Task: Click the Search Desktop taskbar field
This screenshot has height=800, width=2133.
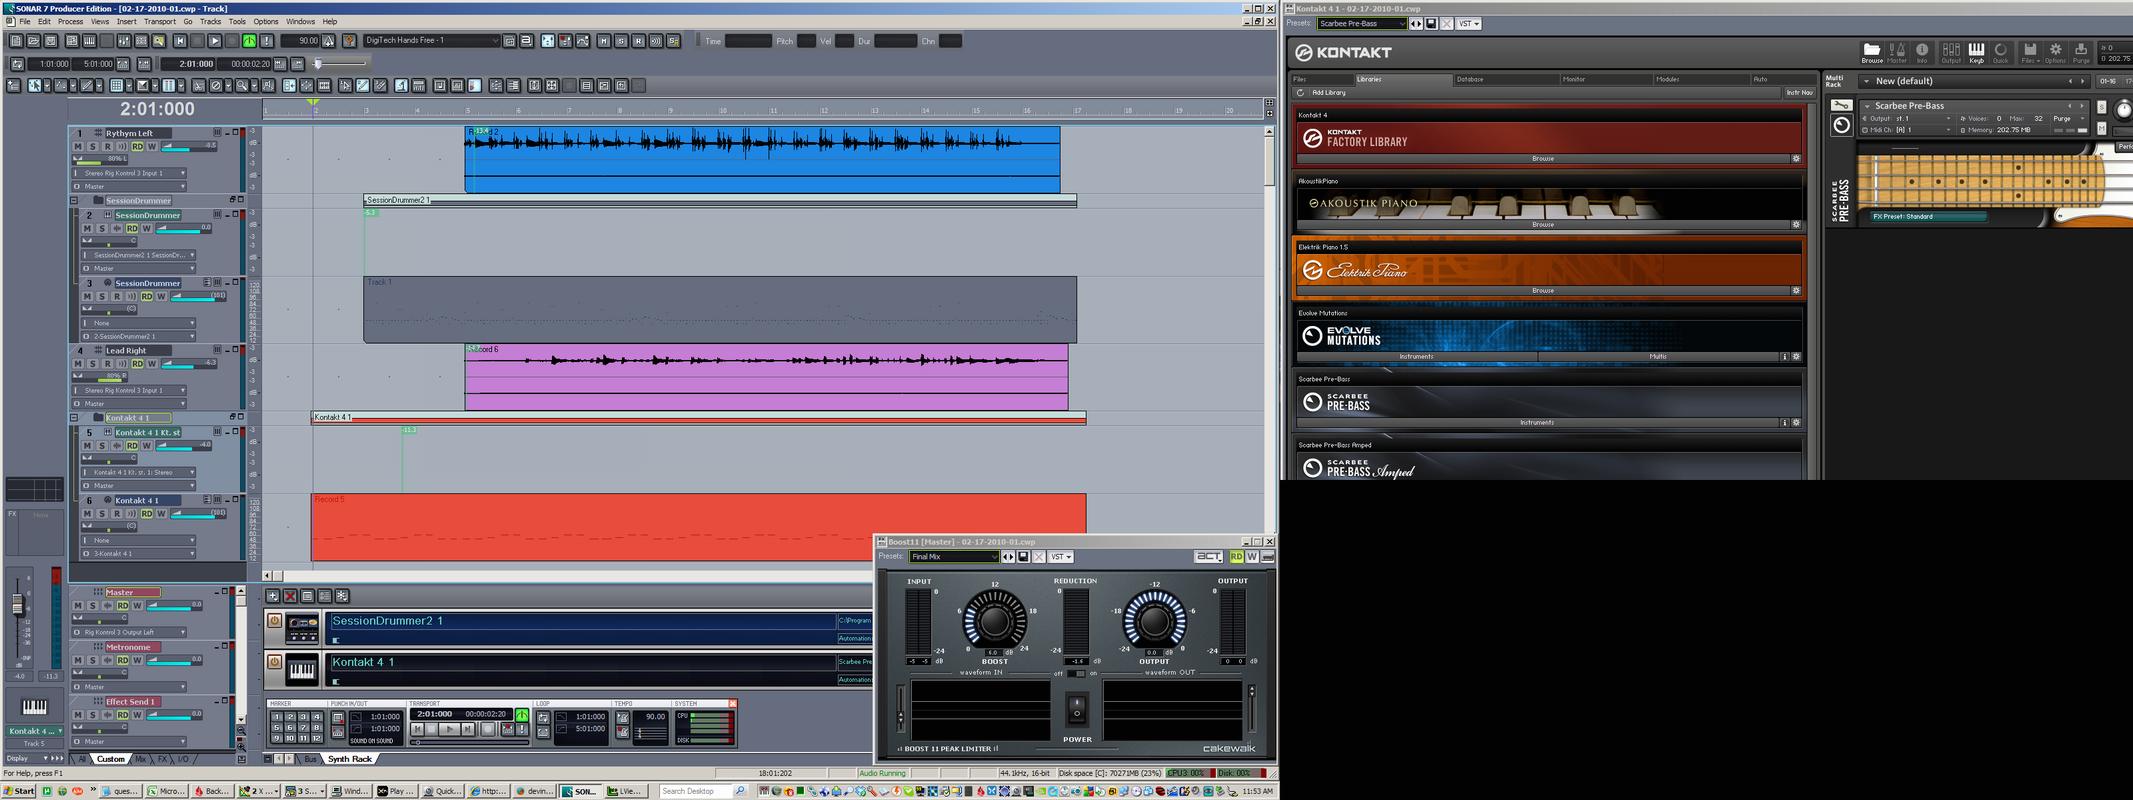Action: coord(697,791)
